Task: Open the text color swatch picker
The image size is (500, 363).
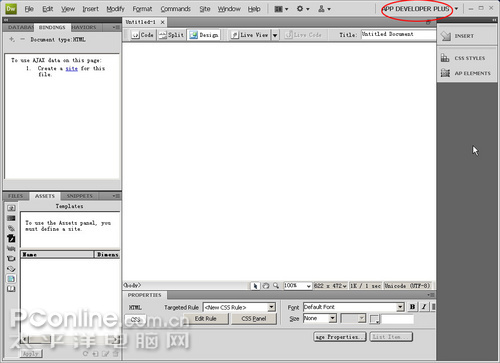Action: pyautogui.click(x=374, y=319)
